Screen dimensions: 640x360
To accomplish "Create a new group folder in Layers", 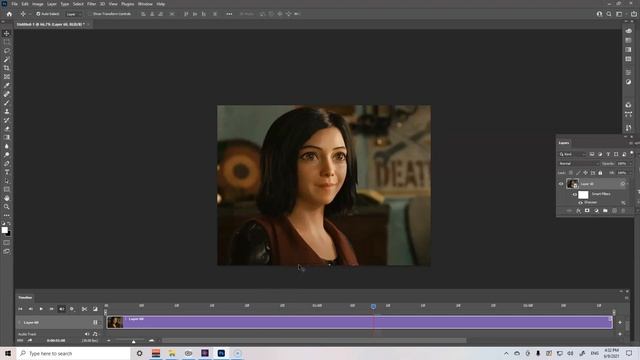I will pos(605,211).
